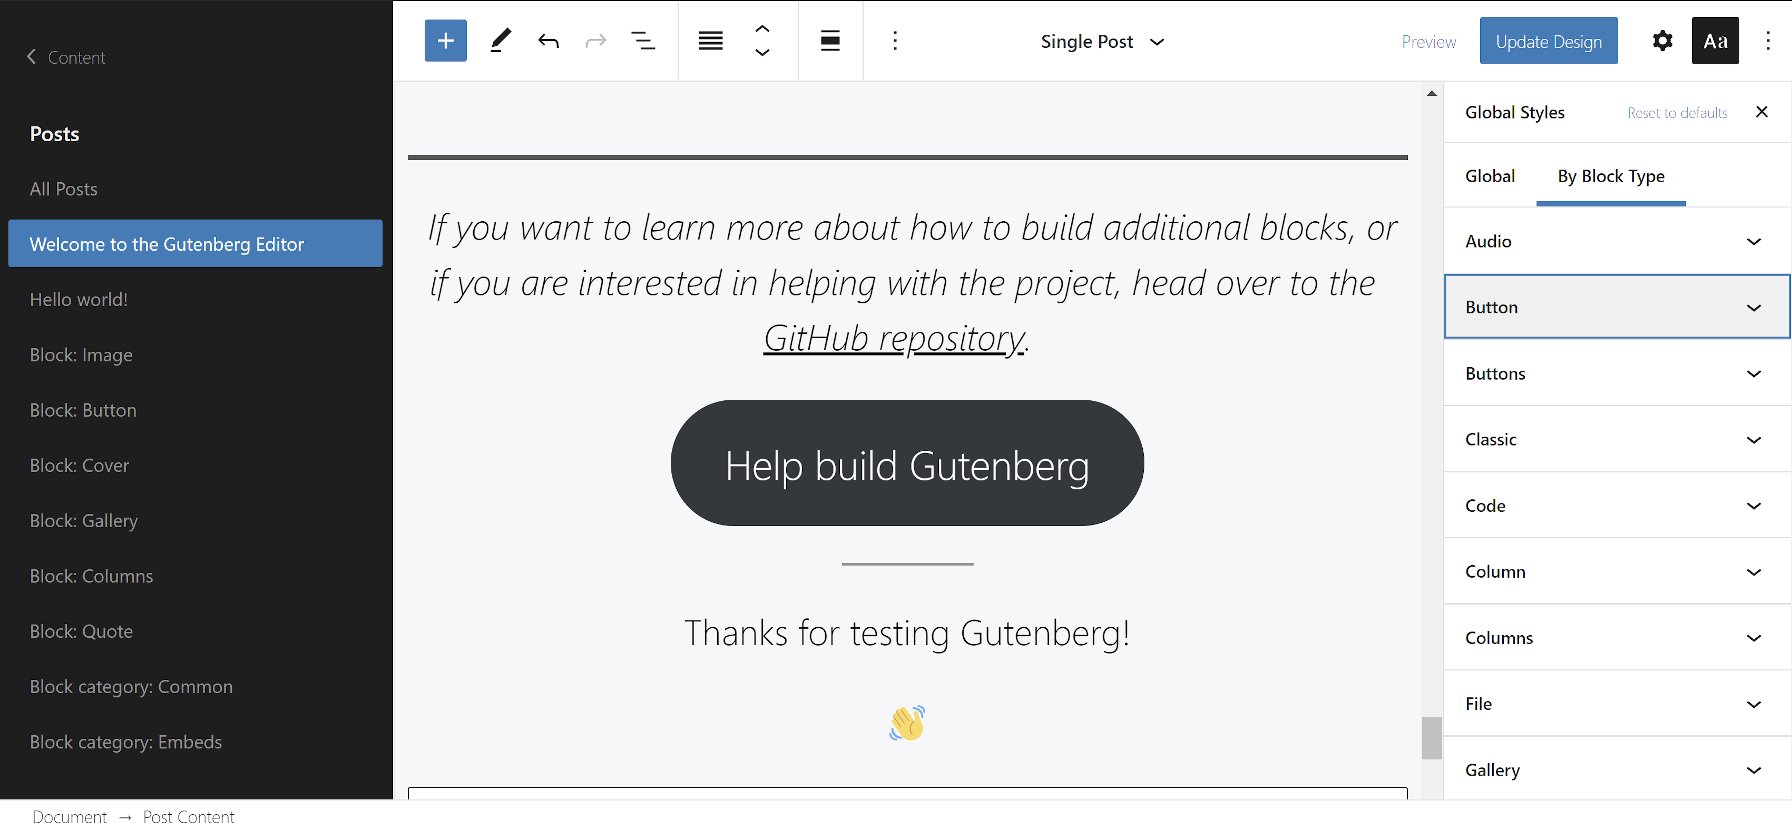Viewport: 1792px width, 830px height.
Task: Move block down with the down chevron
Action: [762, 53]
